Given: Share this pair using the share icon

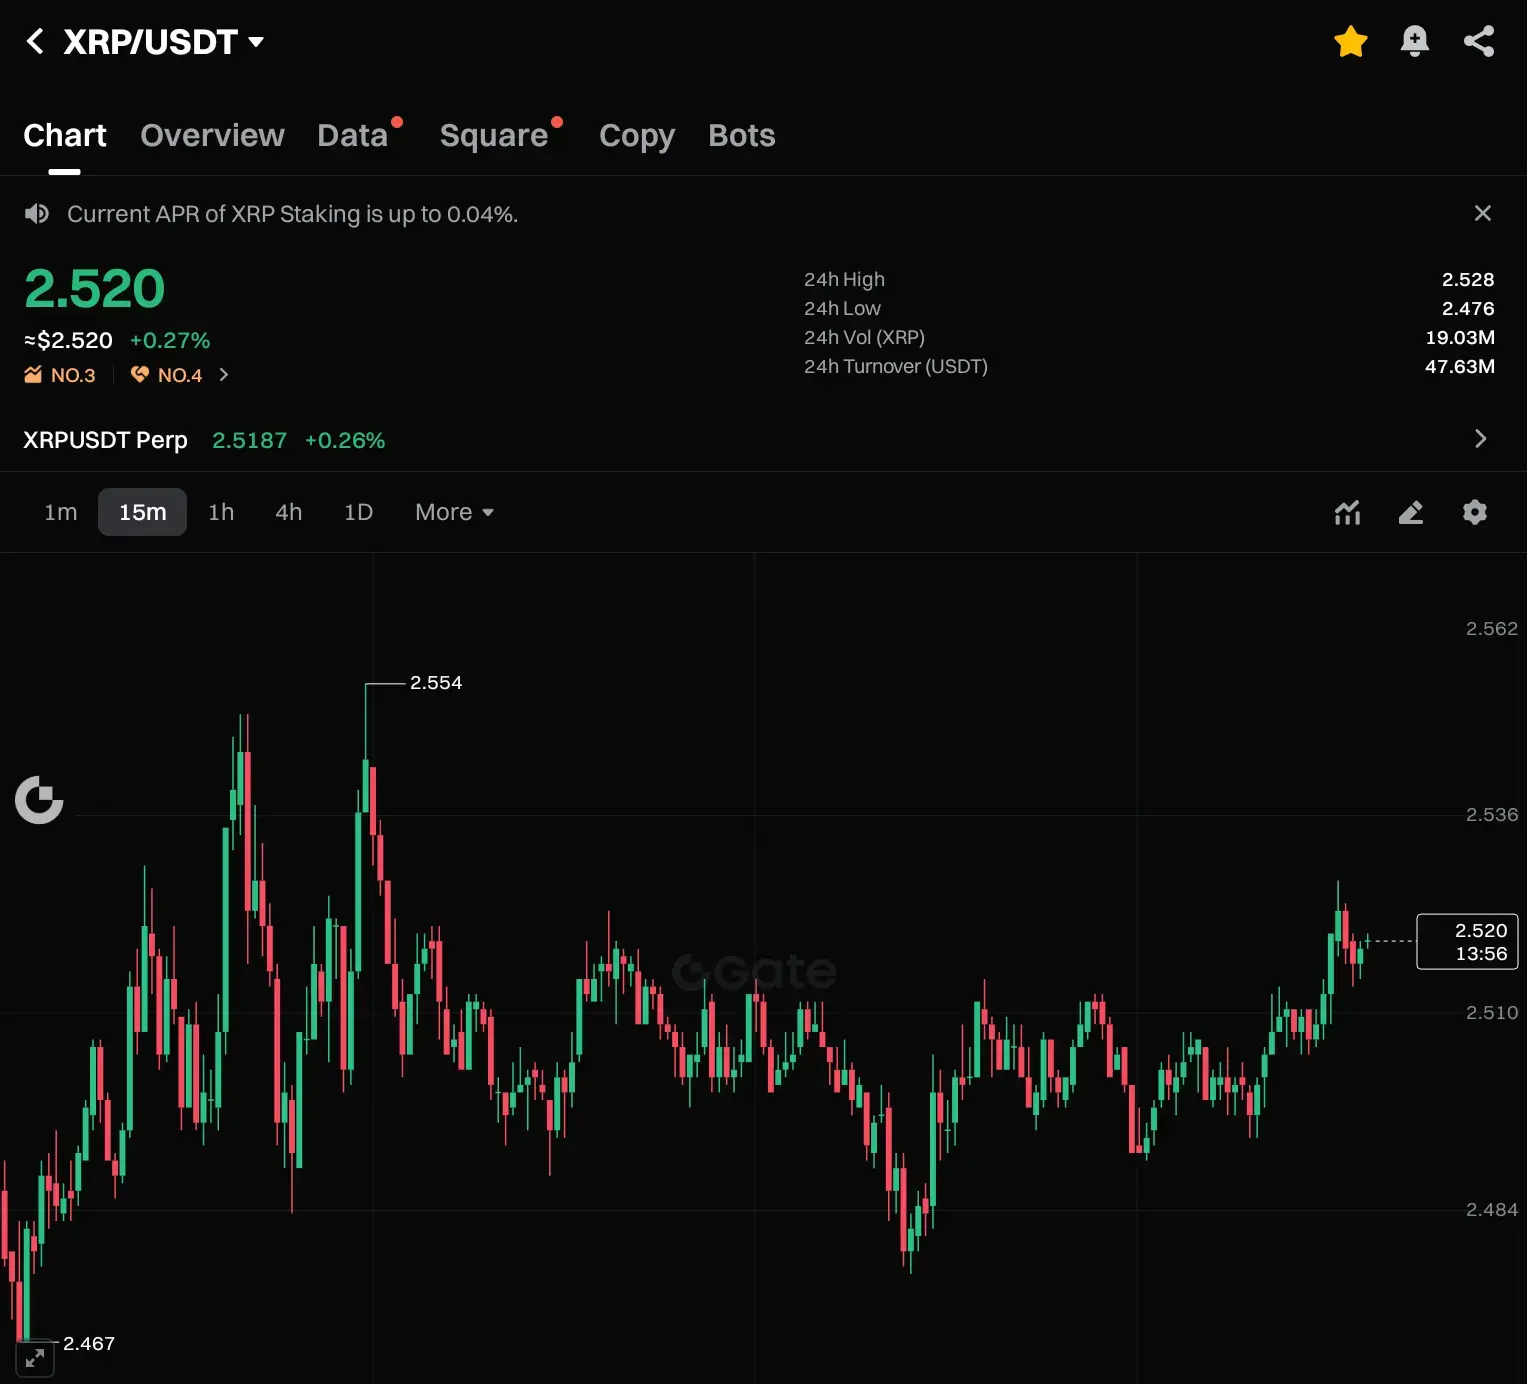Looking at the screenshot, I should [1479, 42].
